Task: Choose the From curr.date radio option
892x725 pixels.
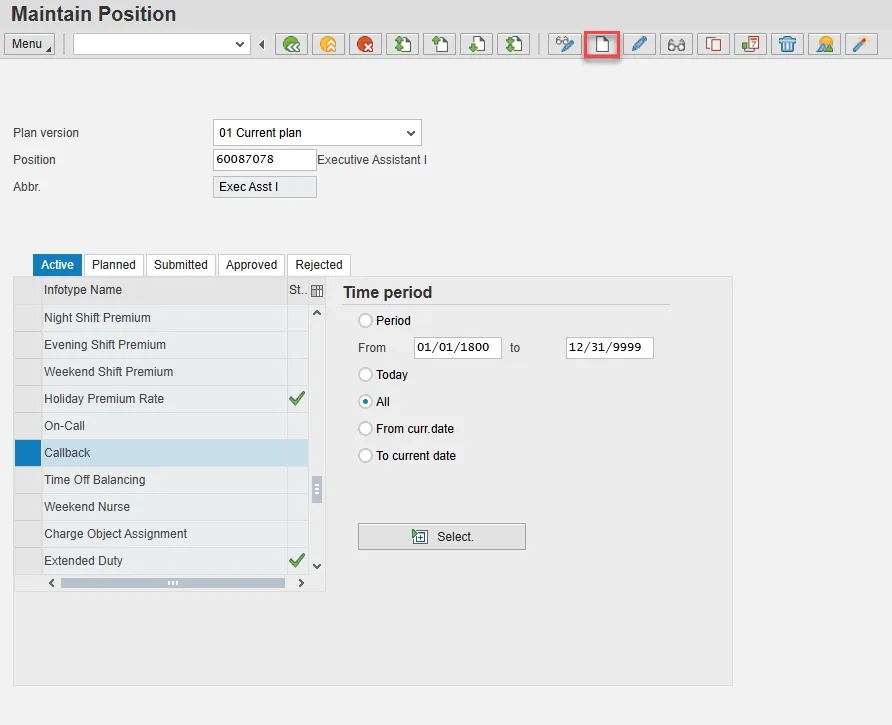Action: point(366,429)
